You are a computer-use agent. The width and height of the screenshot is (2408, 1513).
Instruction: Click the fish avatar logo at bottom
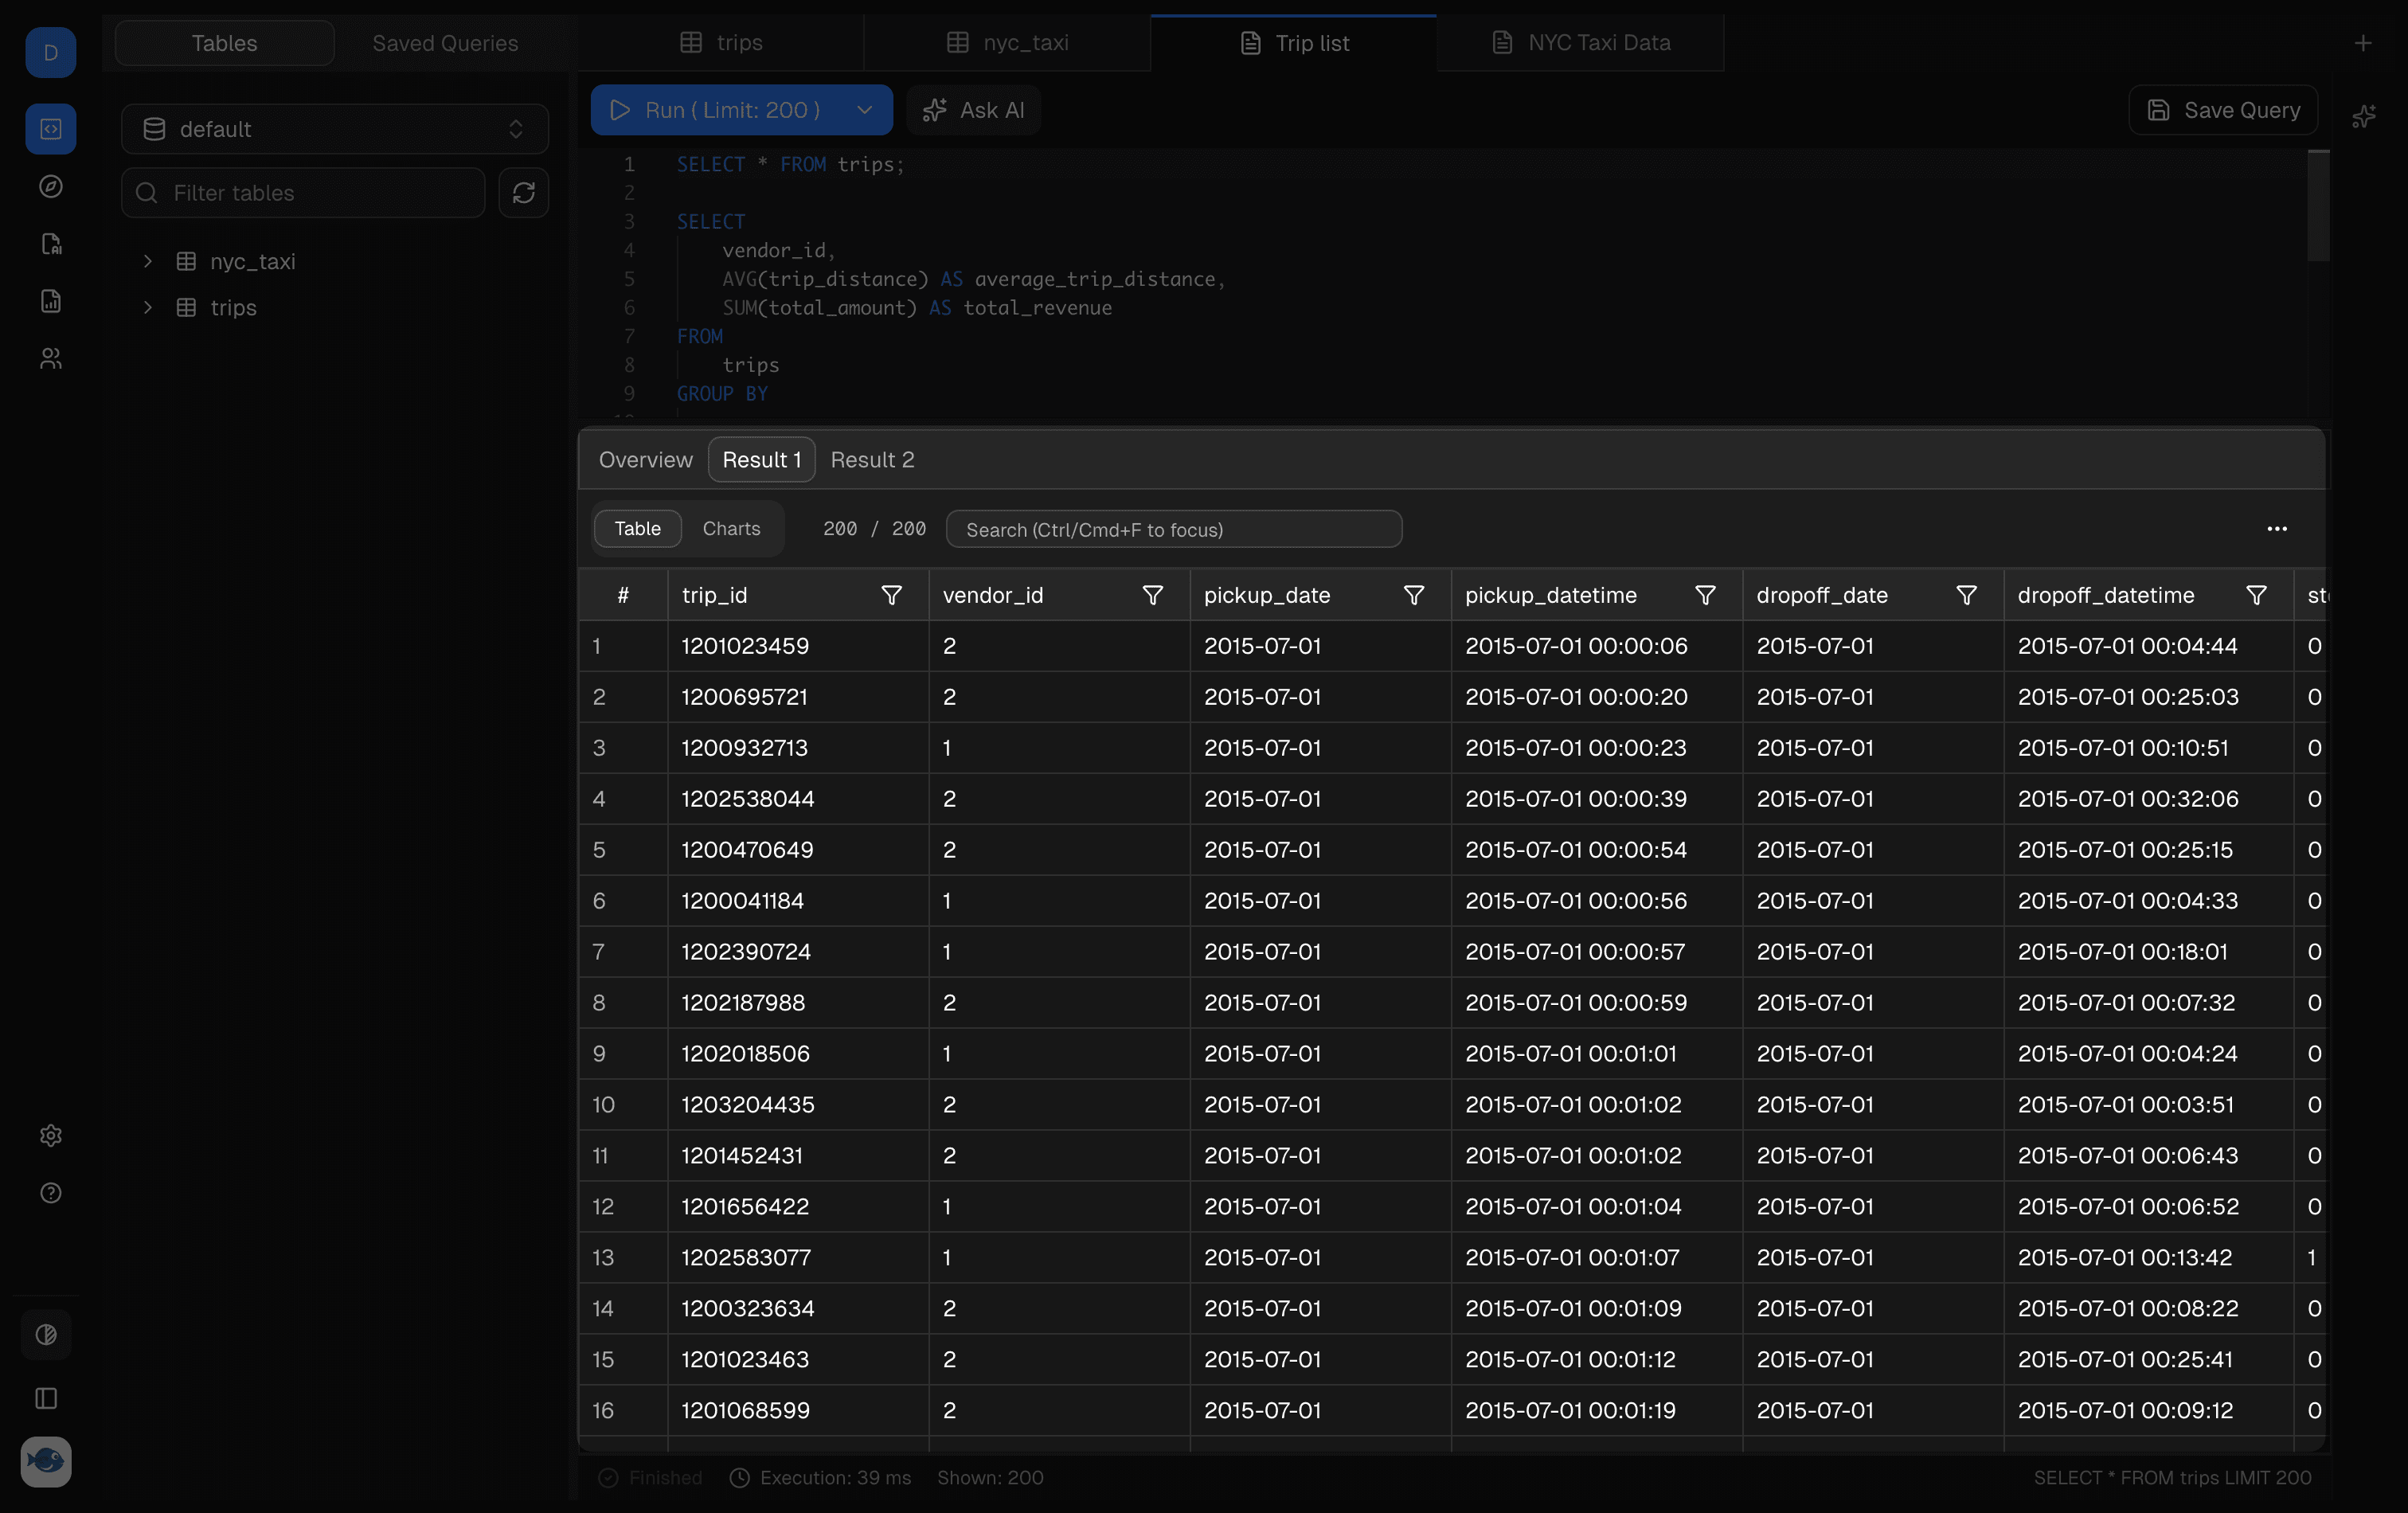pyautogui.click(x=46, y=1462)
